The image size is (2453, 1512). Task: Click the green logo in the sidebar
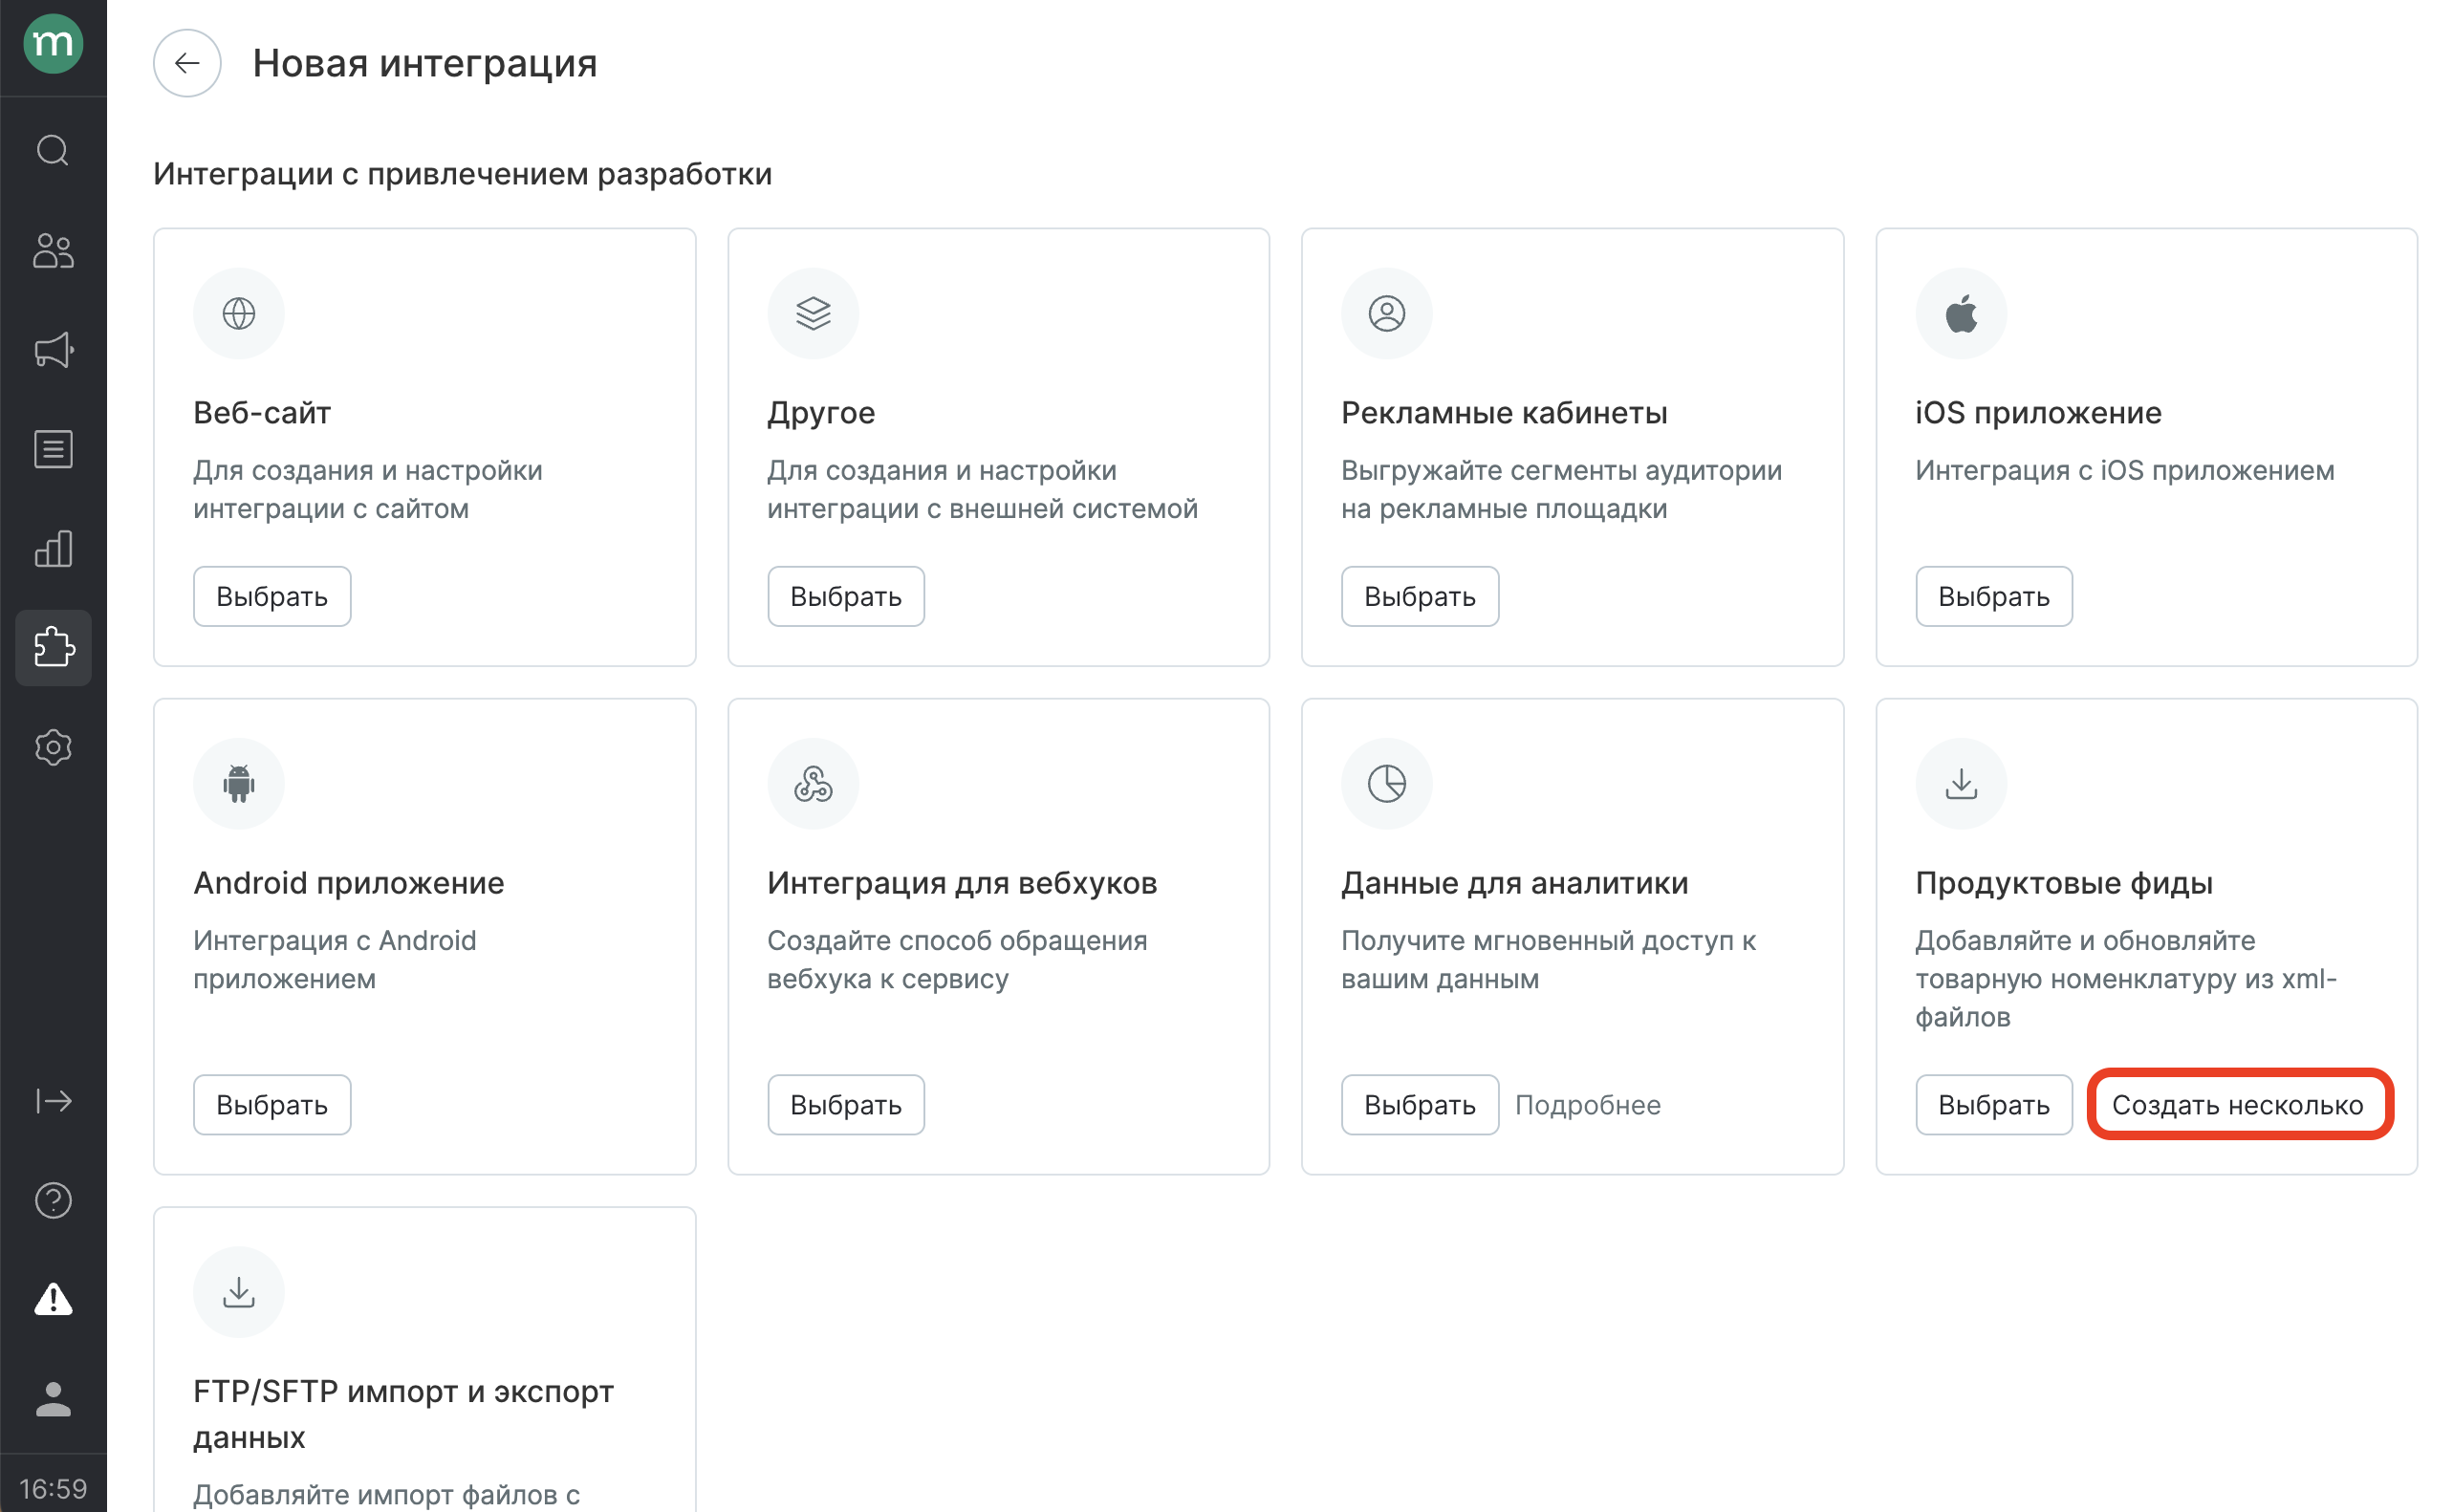53,44
